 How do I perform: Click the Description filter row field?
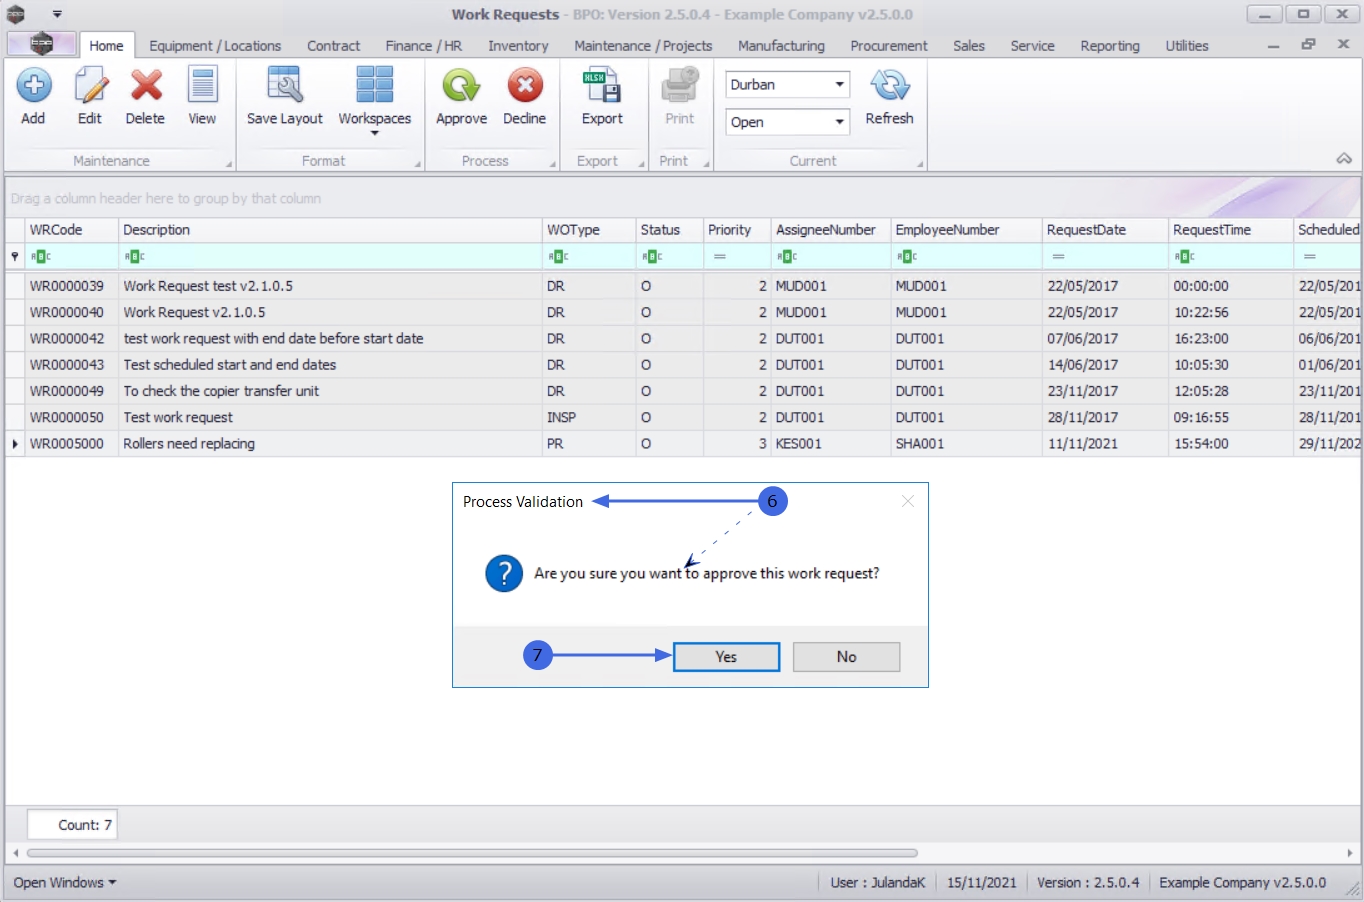[x=330, y=257]
